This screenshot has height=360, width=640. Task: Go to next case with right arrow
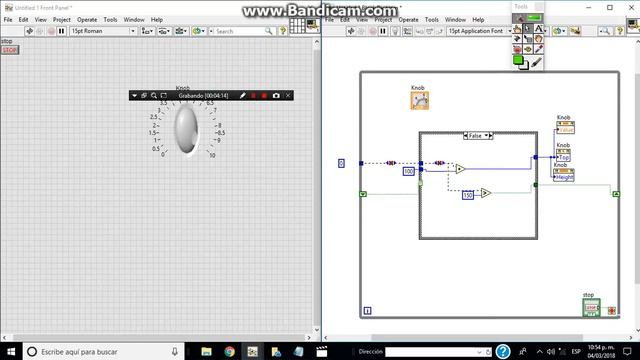coord(491,136)
